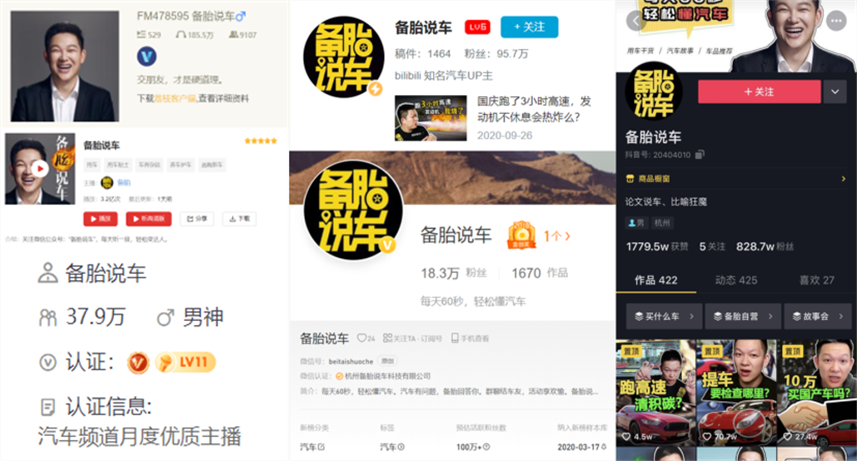Viewport: 857px width, 461px height.
Task: Play the 备胎说车 album cover
Action: pyautogui.click(x=40, y=168)
